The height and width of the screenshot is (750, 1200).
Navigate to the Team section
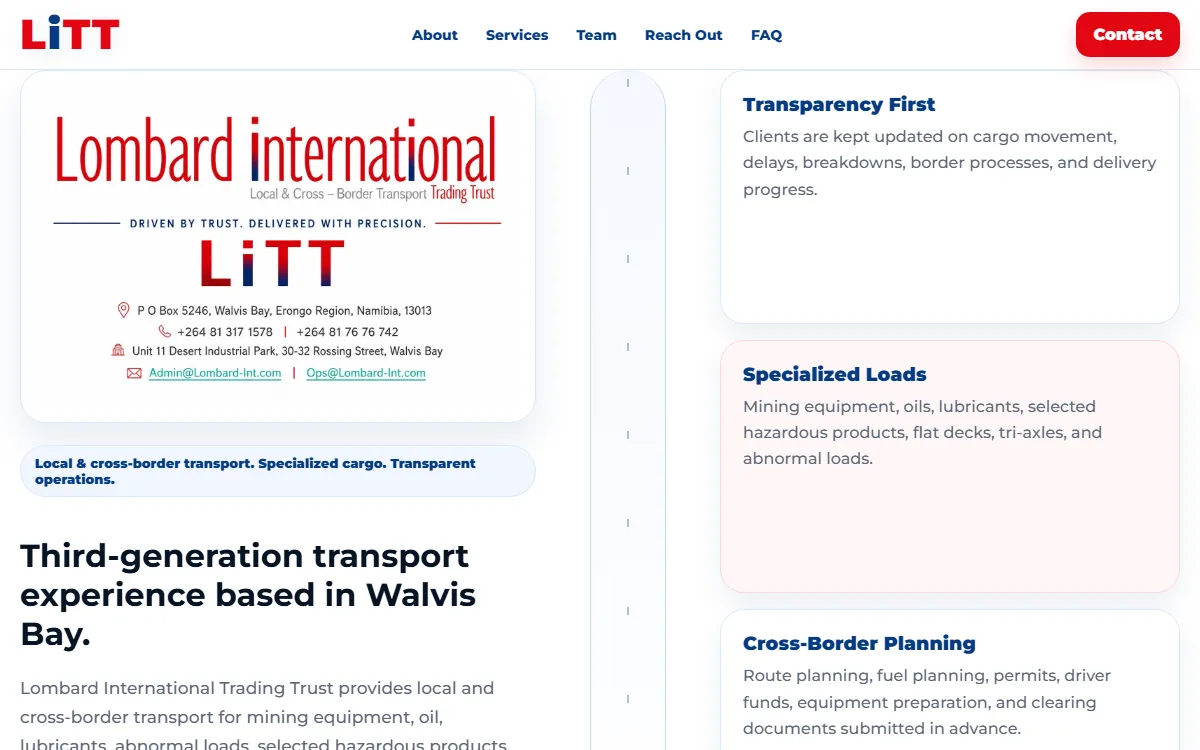pos(596,35)
